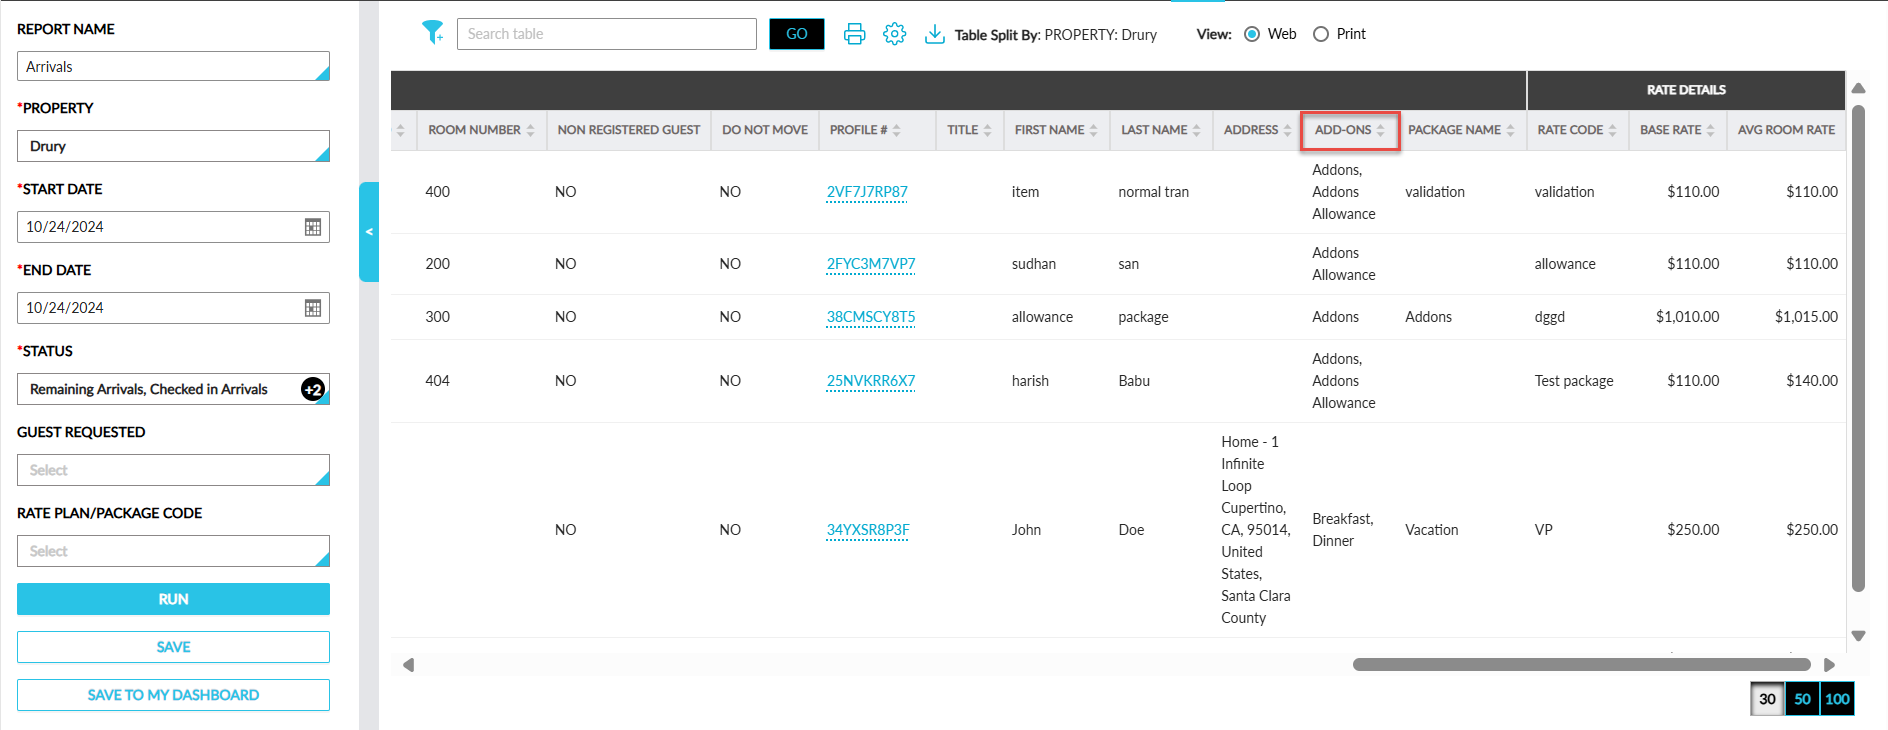Click the download export icon

tap(934, 34)
